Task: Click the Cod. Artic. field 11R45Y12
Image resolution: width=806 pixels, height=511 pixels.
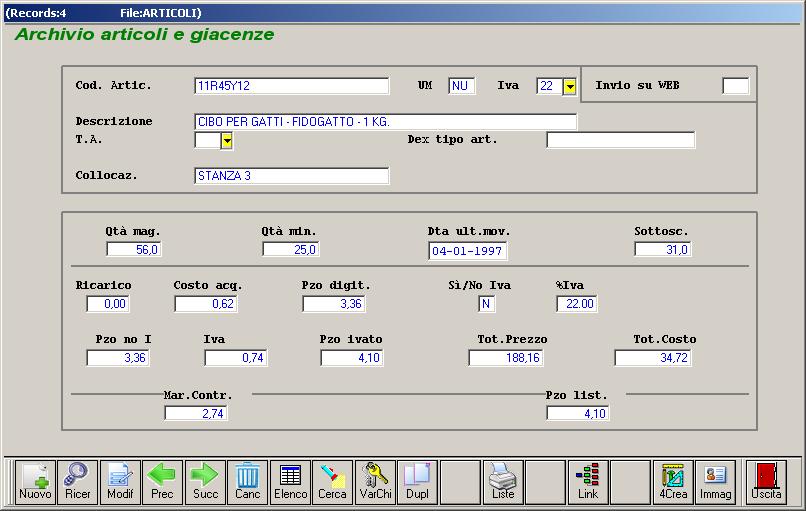Action: (x=291, y=86)
